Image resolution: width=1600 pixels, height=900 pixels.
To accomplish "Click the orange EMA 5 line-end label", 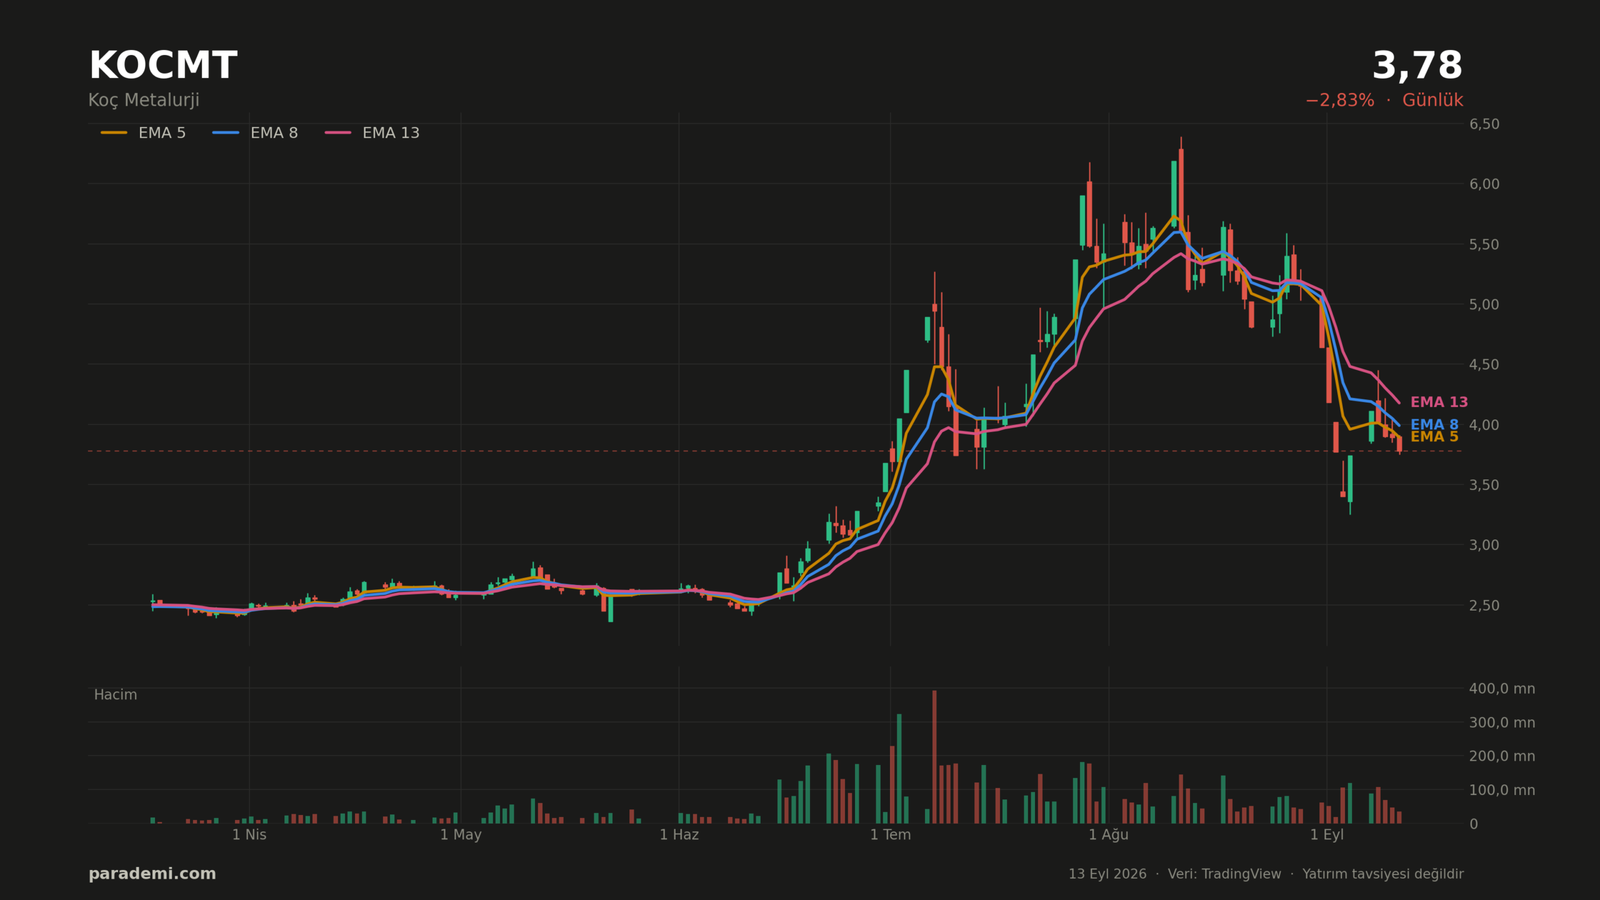I will [x=1434, y=437].
